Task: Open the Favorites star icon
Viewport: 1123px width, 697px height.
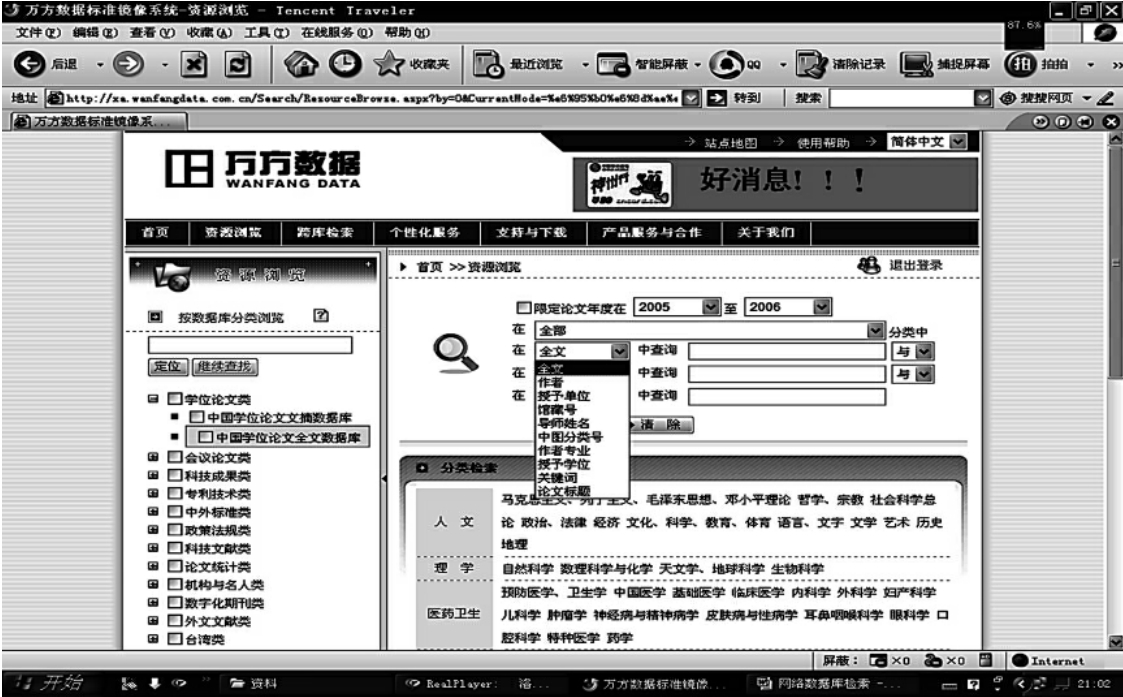Action: (389, 64)
